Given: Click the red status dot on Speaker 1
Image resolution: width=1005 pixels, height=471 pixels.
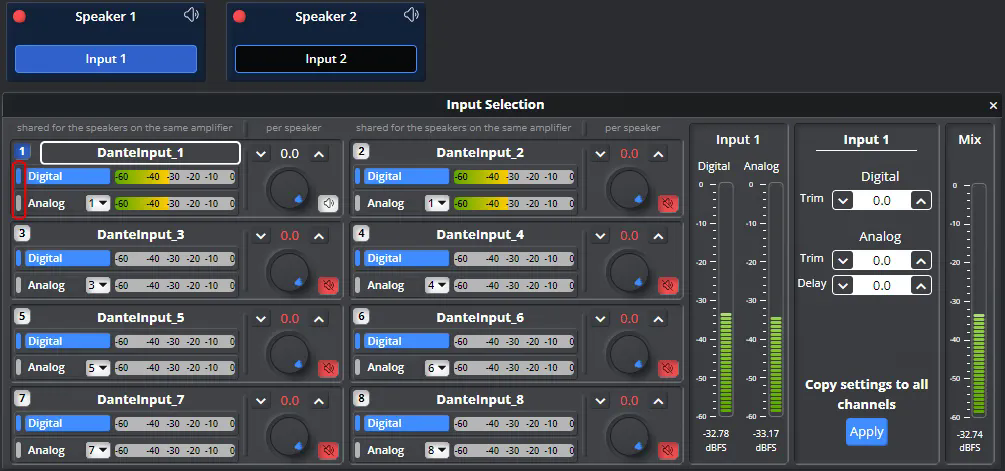Looking at the screenshot, I should point(20,17).
